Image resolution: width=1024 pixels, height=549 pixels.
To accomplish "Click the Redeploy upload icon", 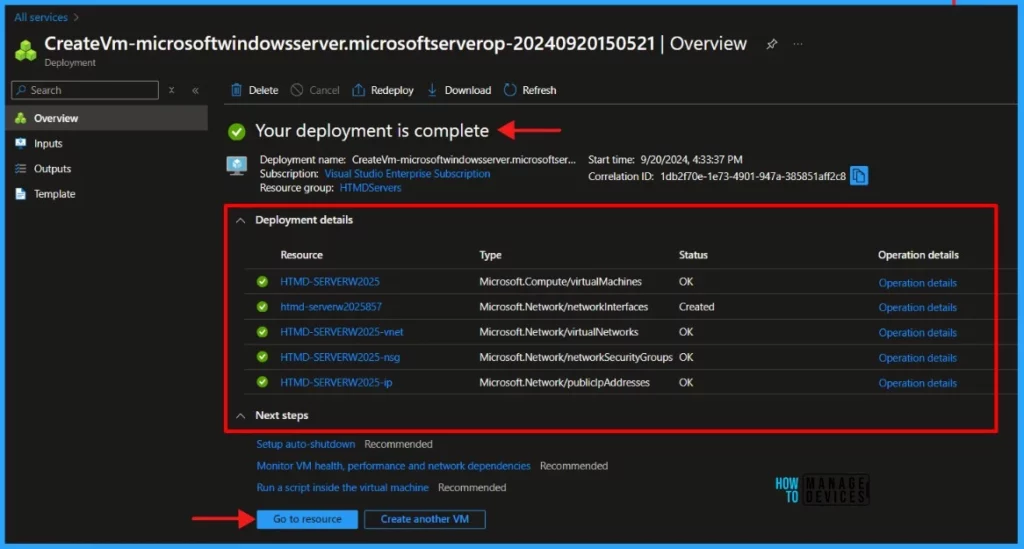I will (359, 90).
